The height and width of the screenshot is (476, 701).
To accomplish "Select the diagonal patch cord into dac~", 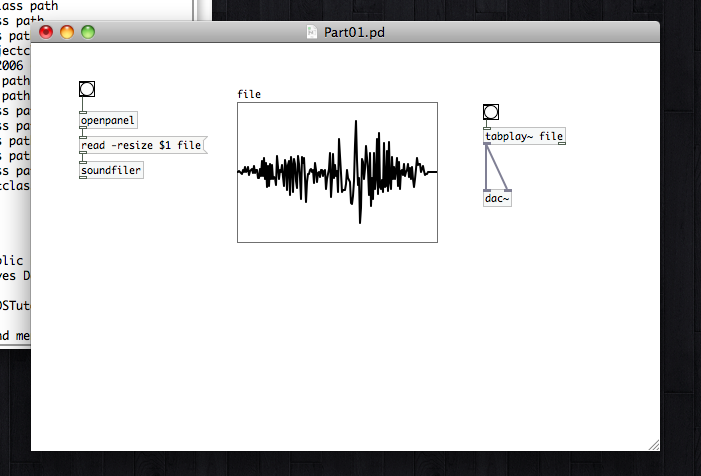I will (x=498, y=167).
